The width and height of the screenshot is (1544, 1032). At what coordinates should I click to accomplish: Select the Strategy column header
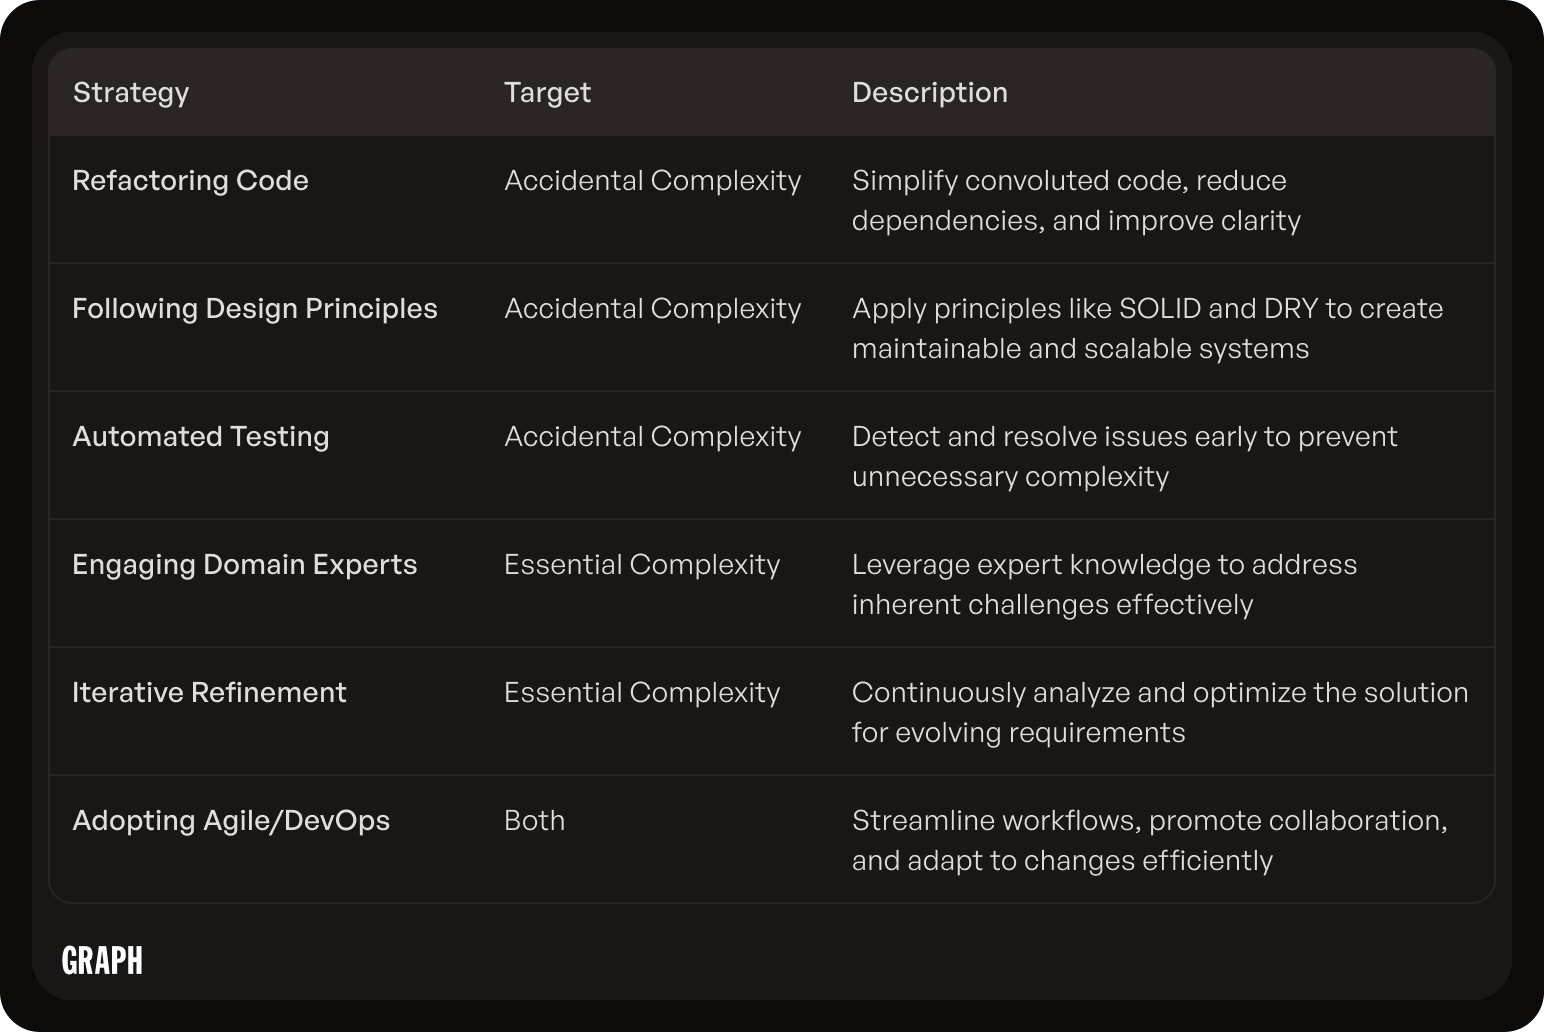131,93
